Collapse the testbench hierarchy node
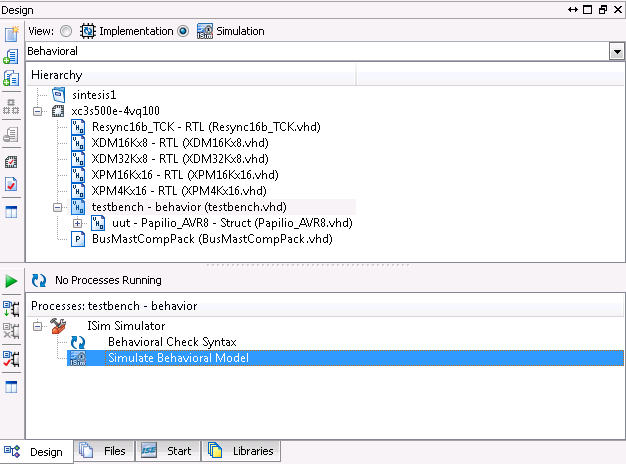Screen dimensions: 626x464 (57, 207)
